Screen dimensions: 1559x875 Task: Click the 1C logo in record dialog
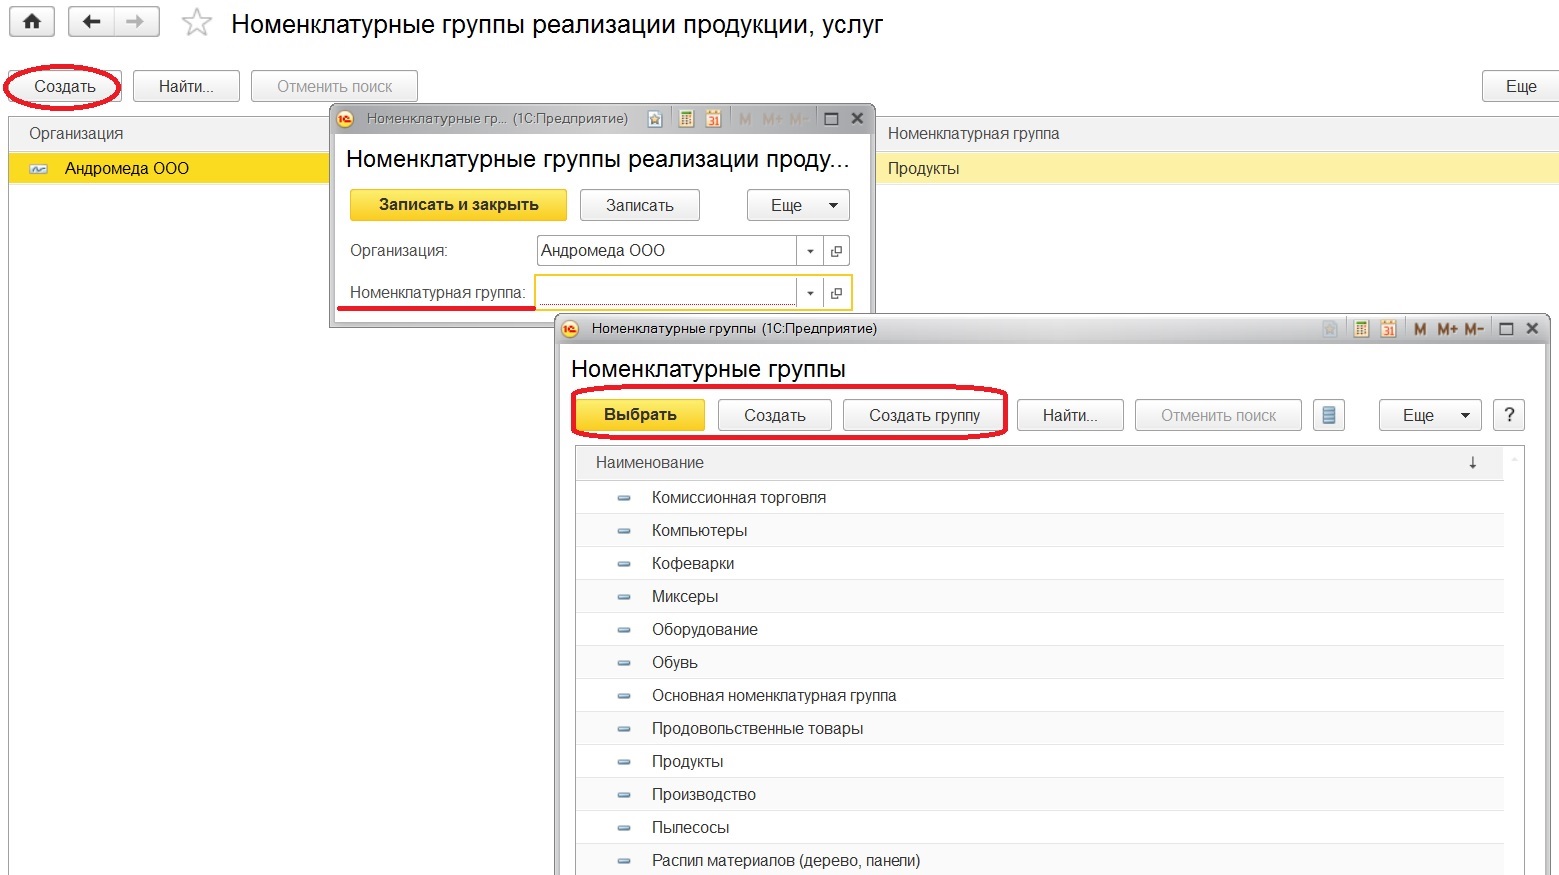[x=345, y=119]
